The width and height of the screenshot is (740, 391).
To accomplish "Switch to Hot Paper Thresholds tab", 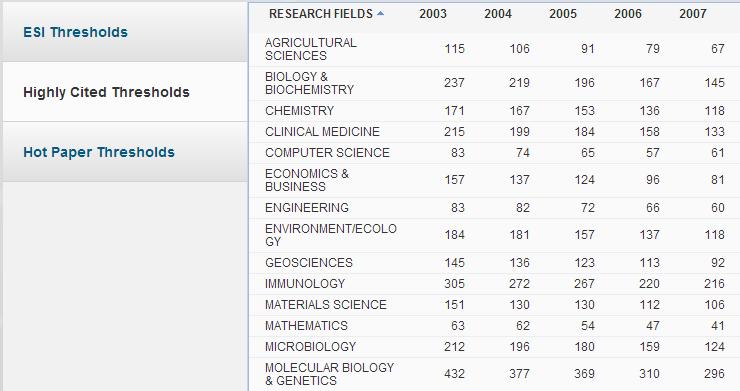I will tap(99, 152).
